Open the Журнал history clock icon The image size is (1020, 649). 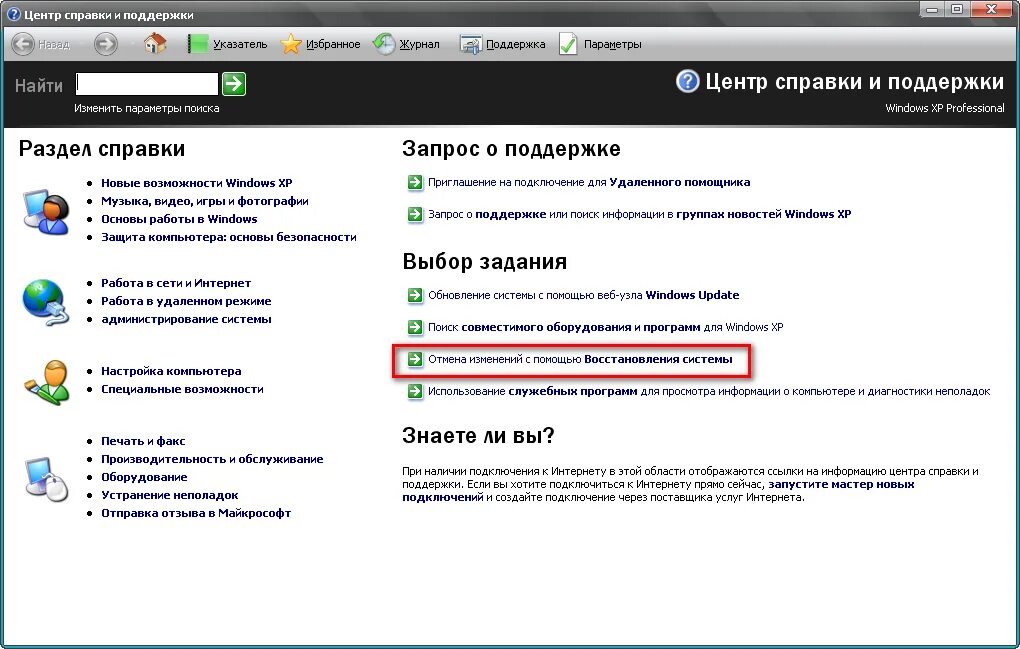tap(384, 44)
